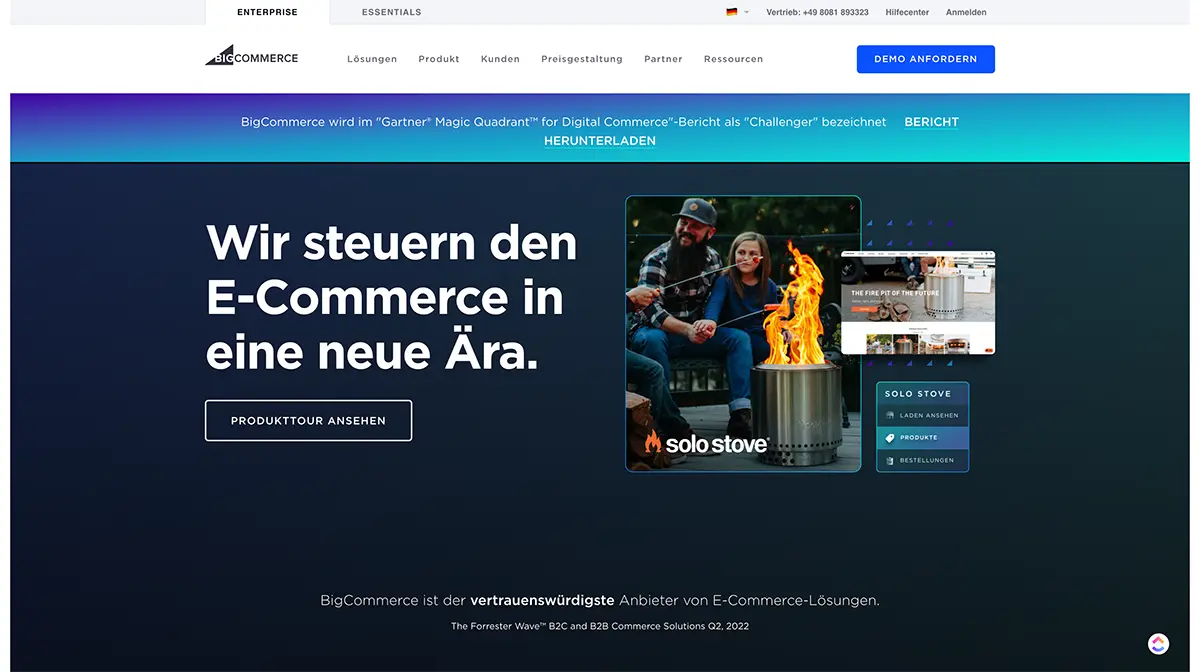This screenshot has height=672, width=1200.
Task: Open the language selector dropdown arrow
Action: (745, 12)
